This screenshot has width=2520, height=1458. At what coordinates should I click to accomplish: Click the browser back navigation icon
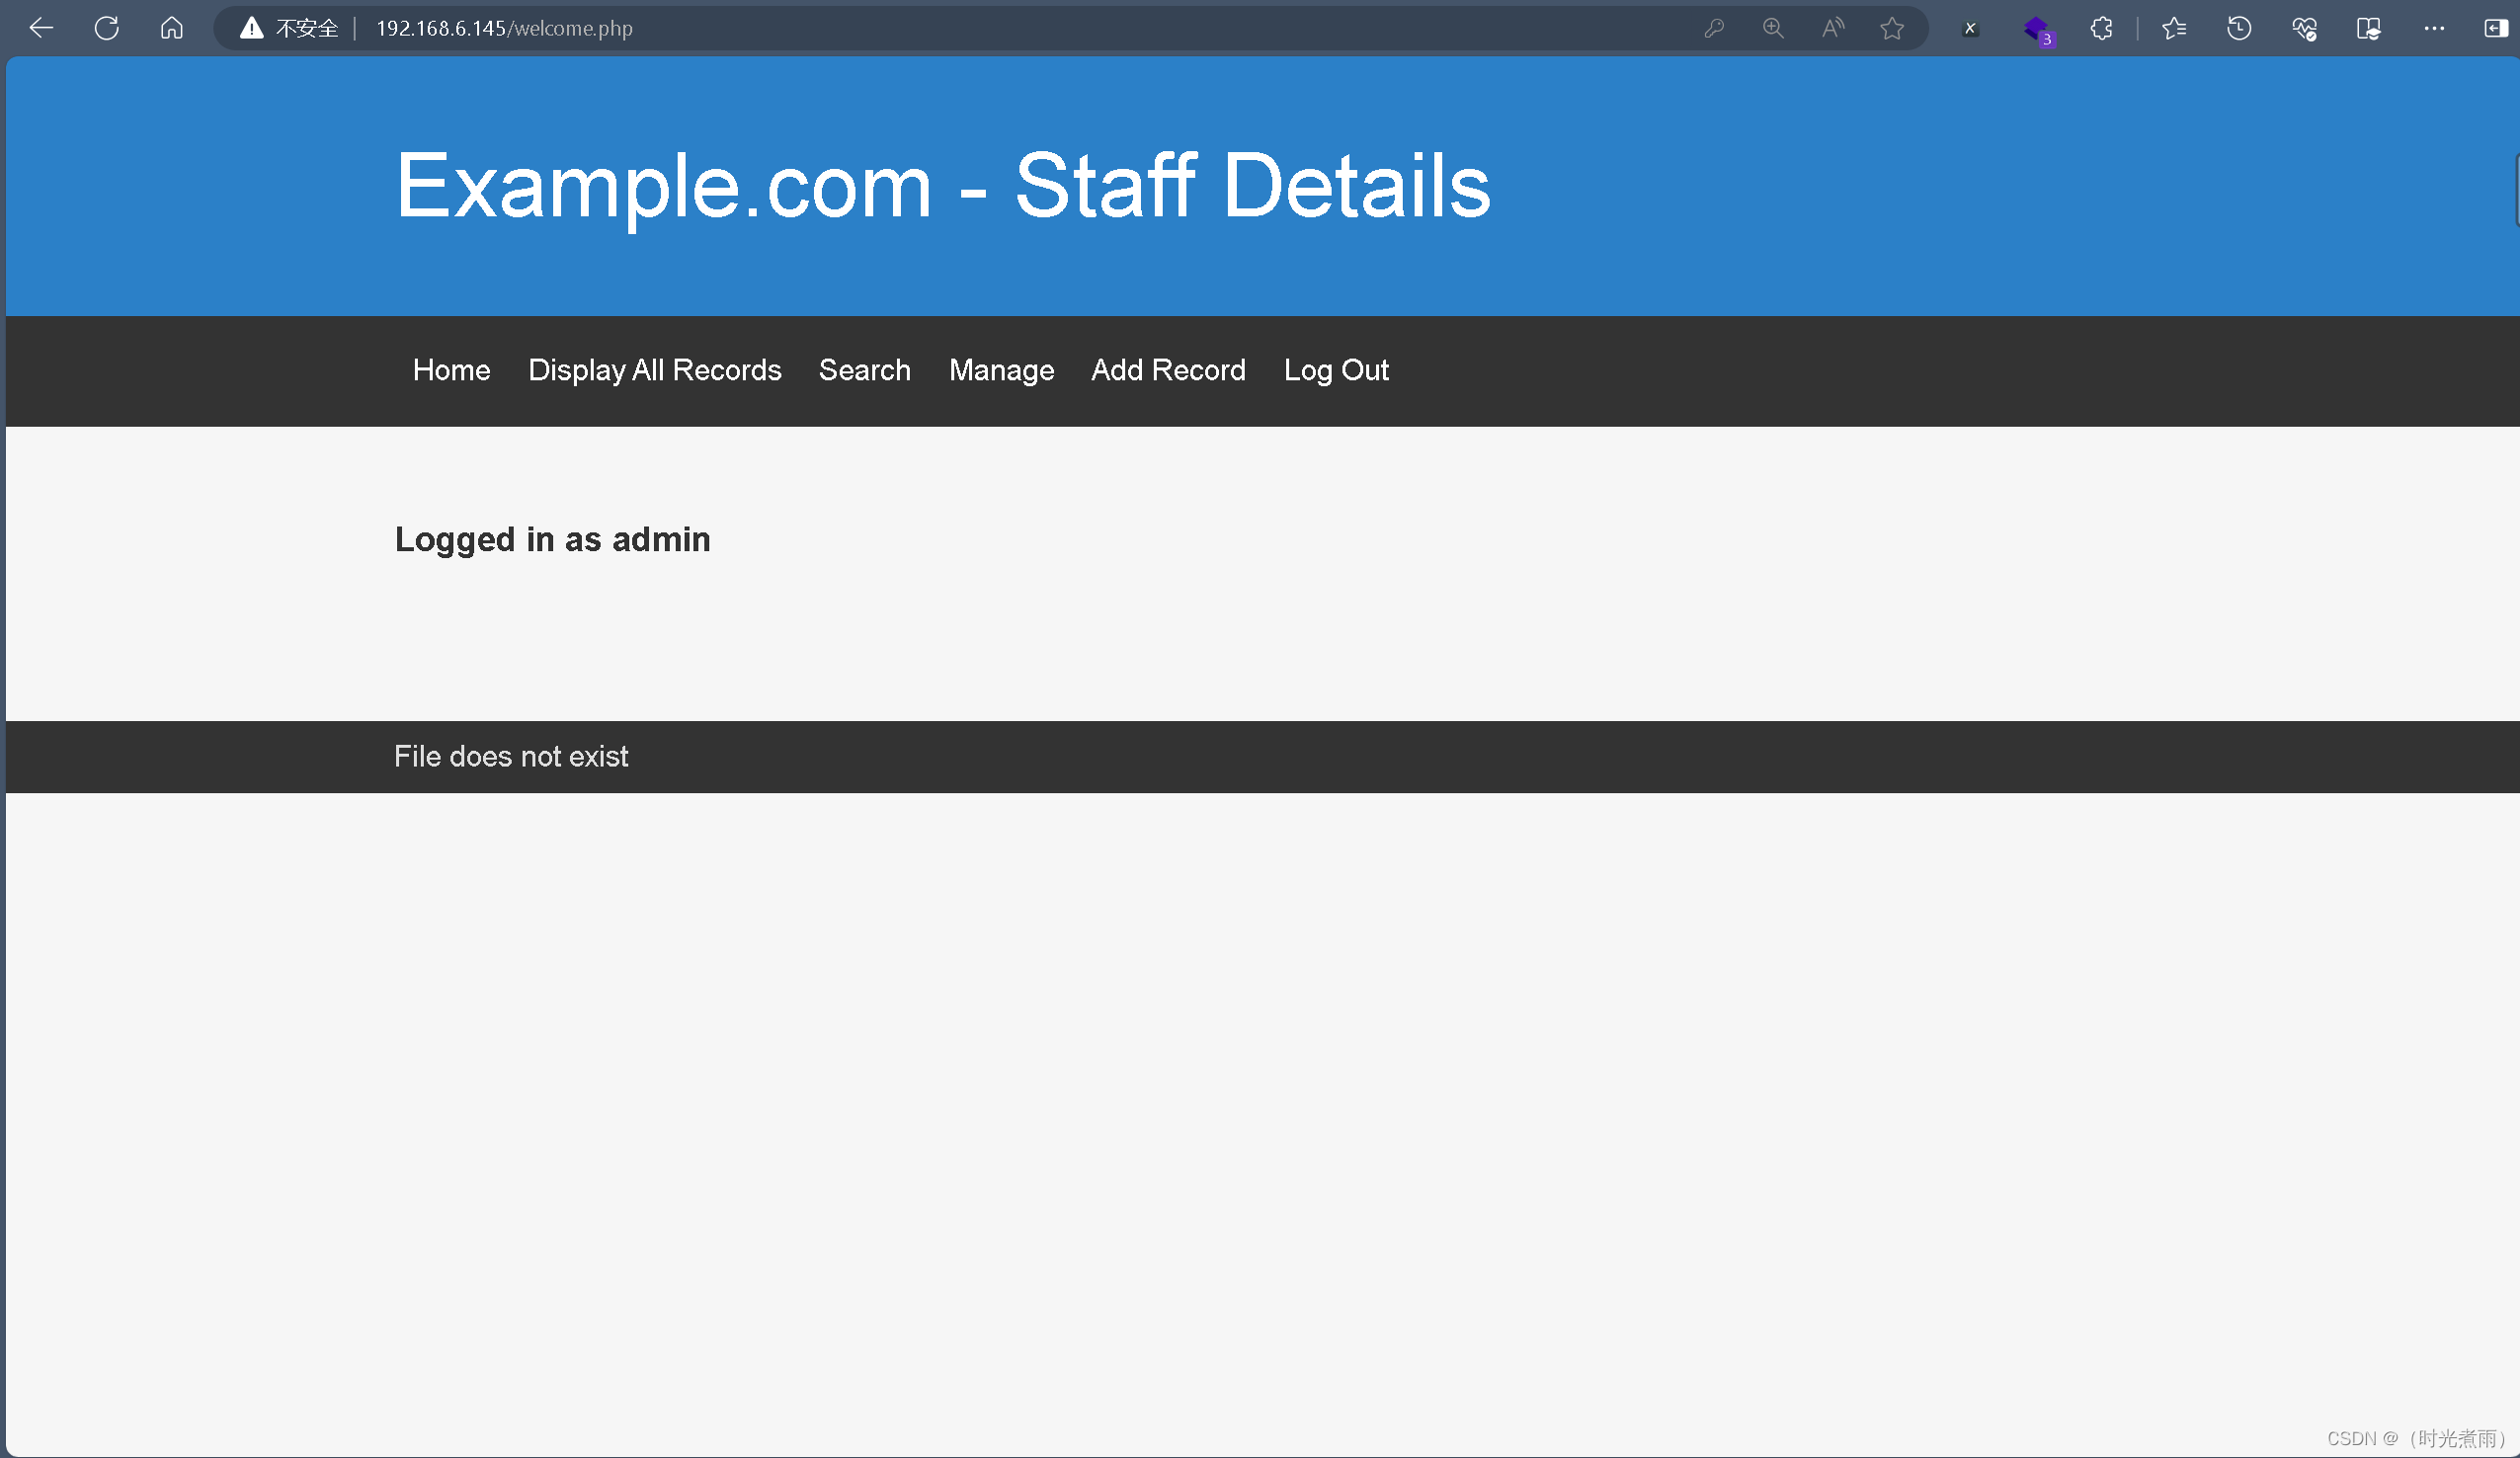point(40,28)
